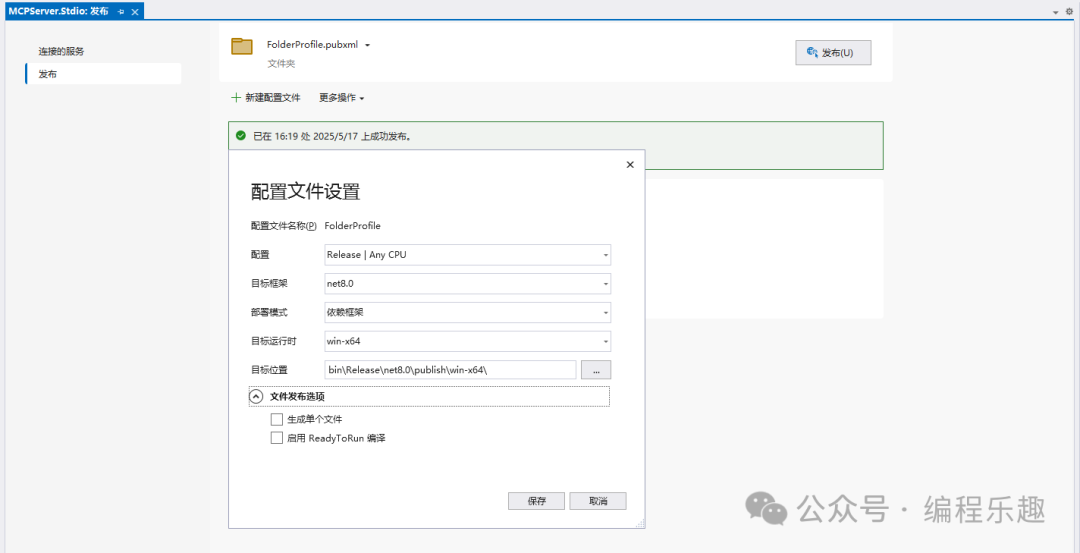Open the tab settings gear icon
The image size is (1080, 553).
point(1070,11)
